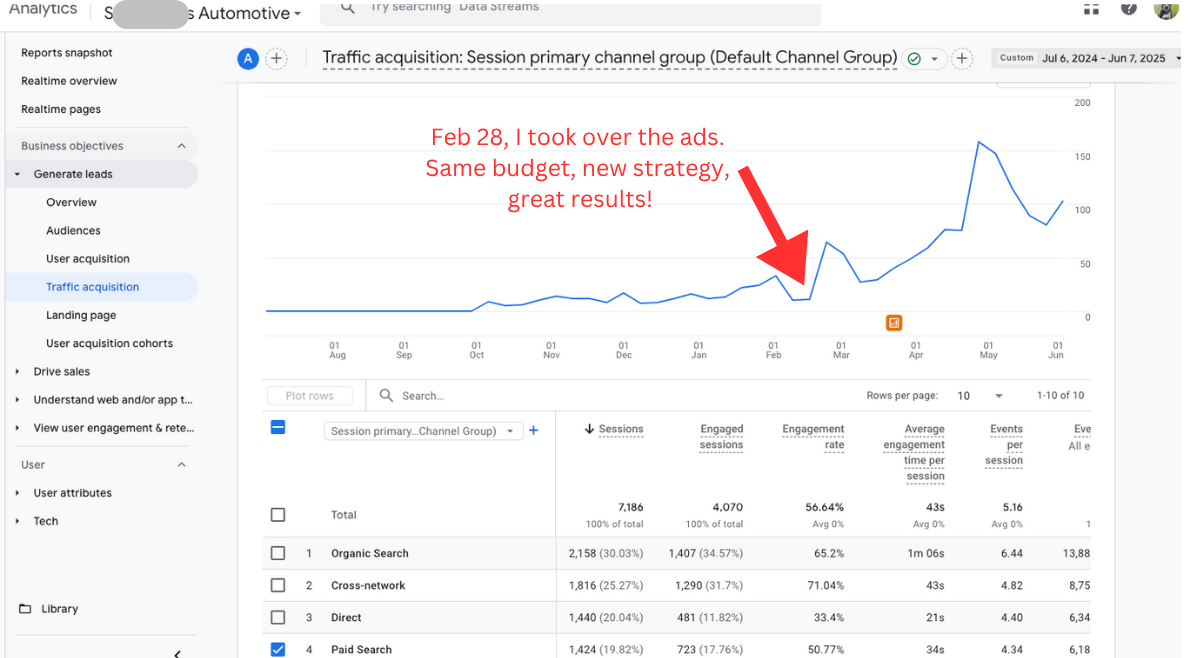Go to the Audiences report
The height and width of the screenshot is (658, 1188).
(73, 230)
